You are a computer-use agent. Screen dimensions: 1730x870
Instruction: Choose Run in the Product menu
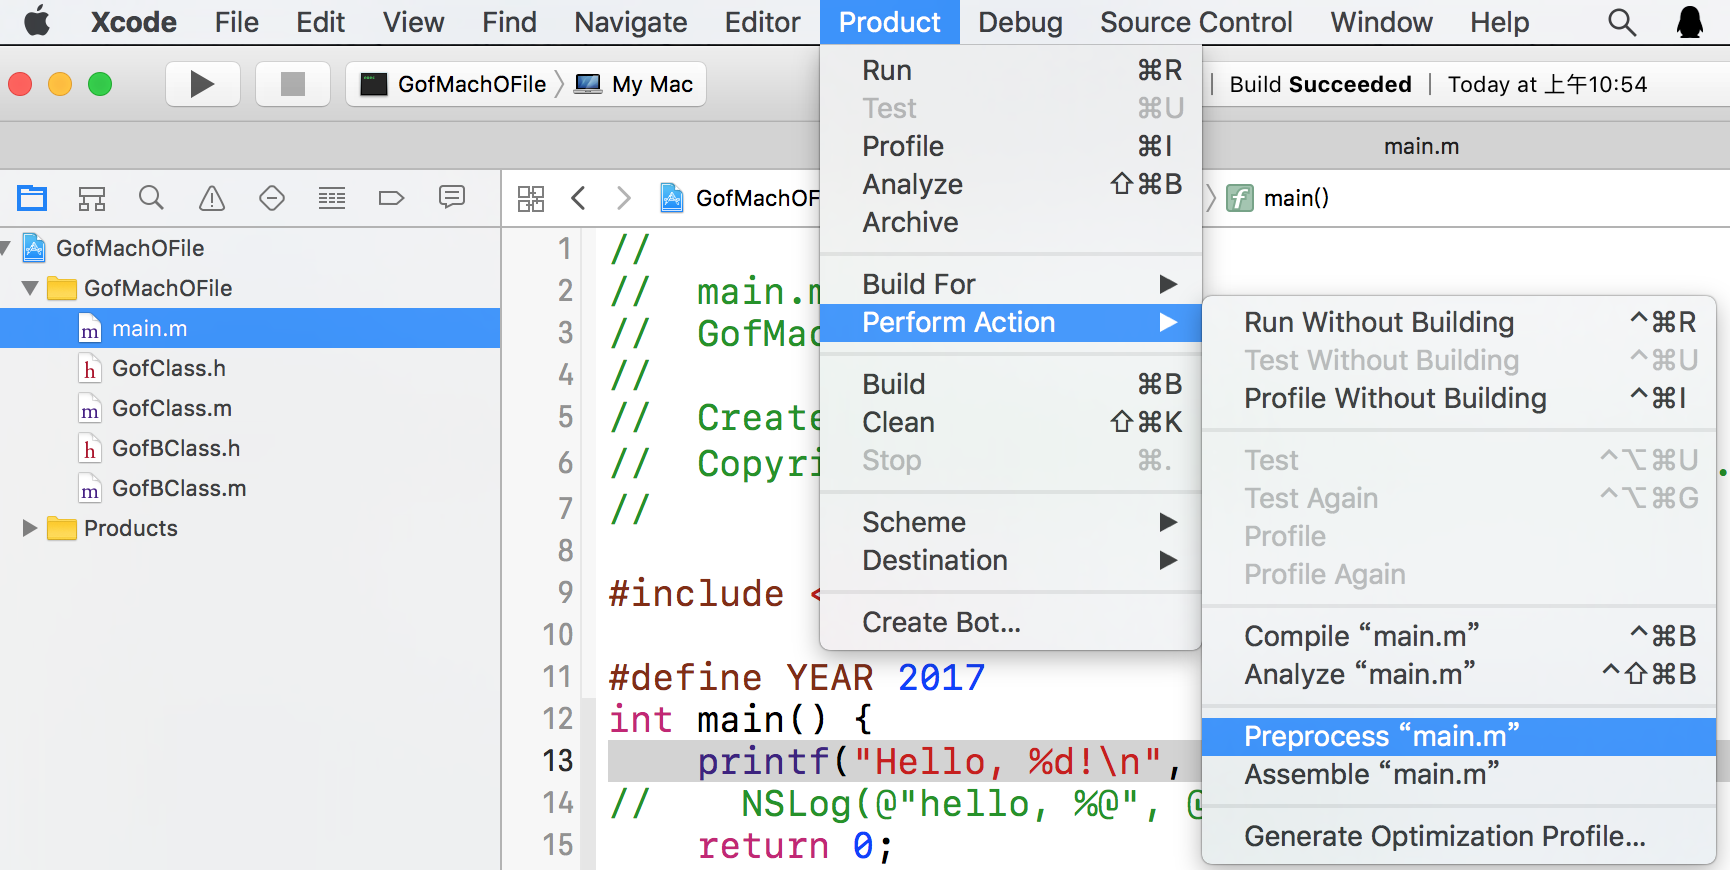[1010, 70]
